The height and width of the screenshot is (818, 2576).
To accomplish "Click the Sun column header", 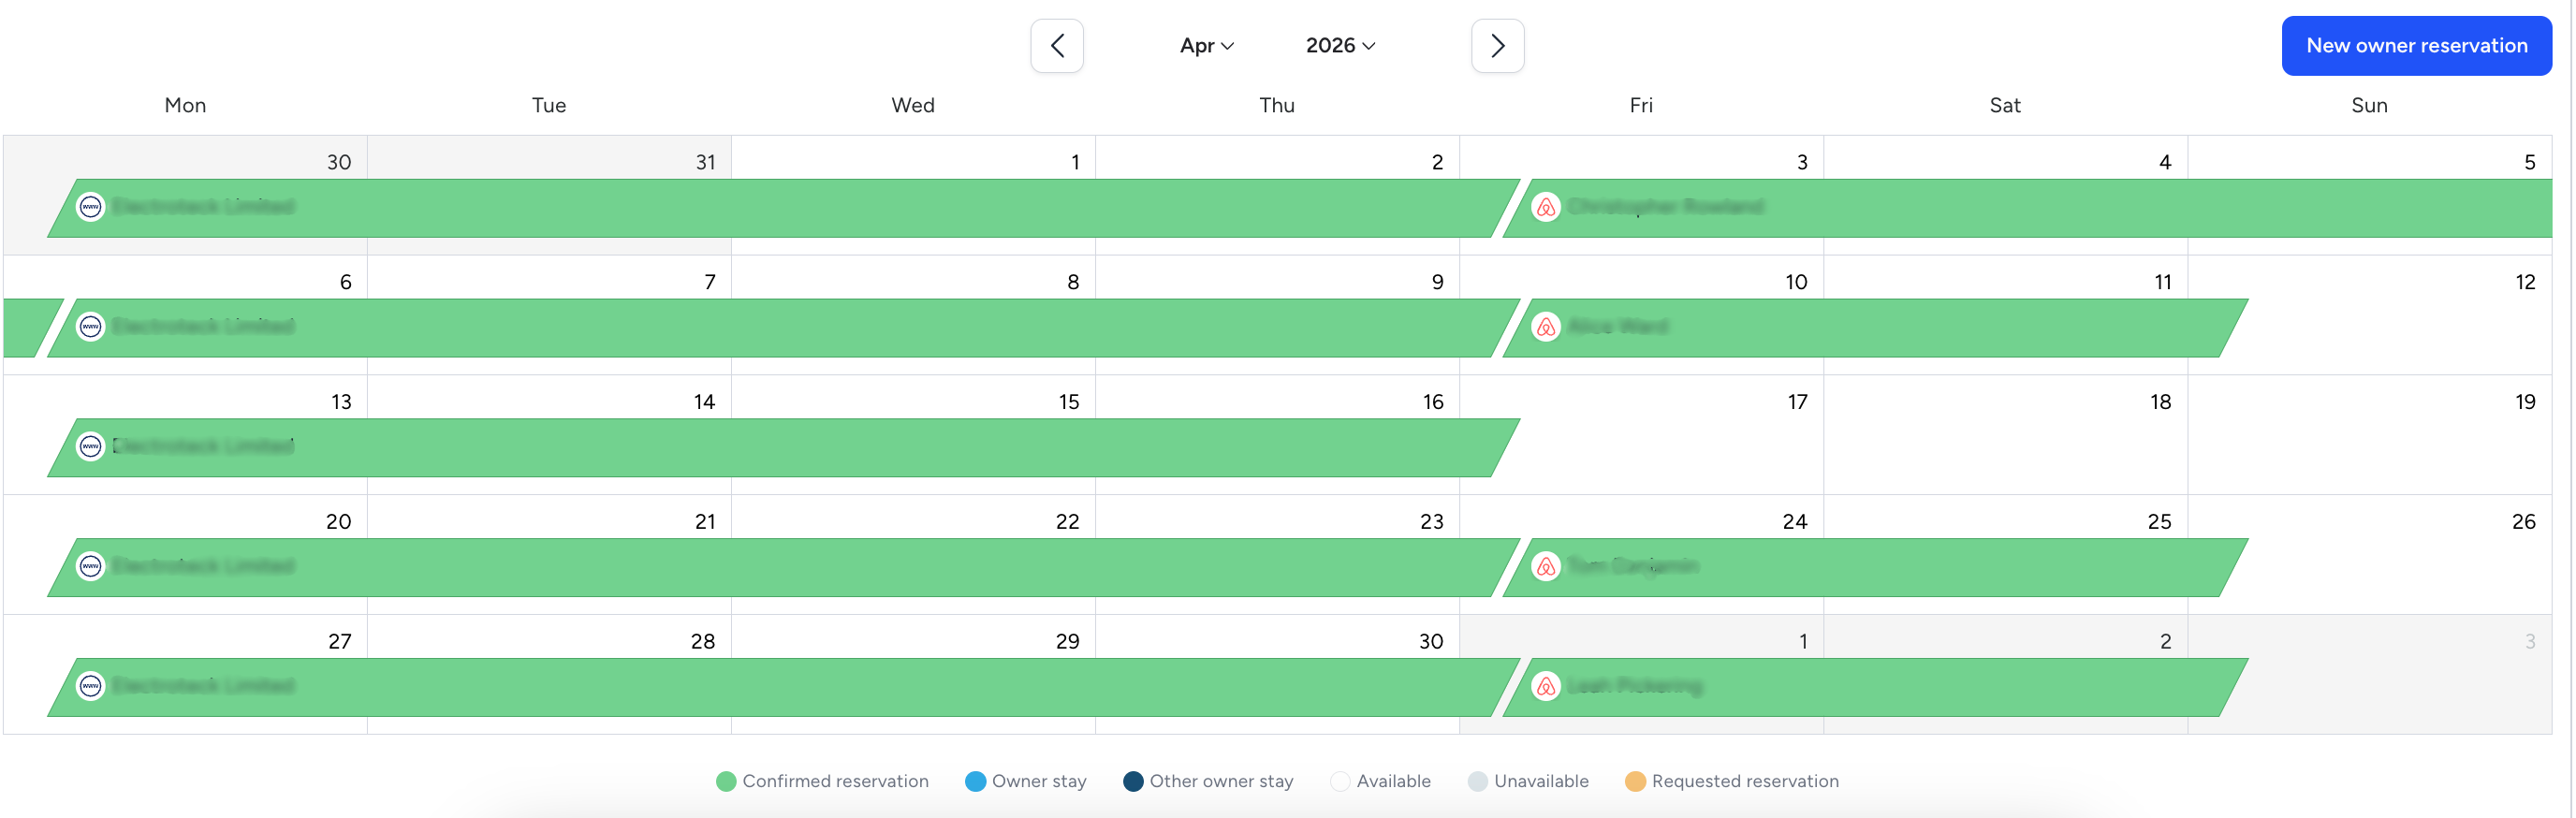I will (2369, 105).
